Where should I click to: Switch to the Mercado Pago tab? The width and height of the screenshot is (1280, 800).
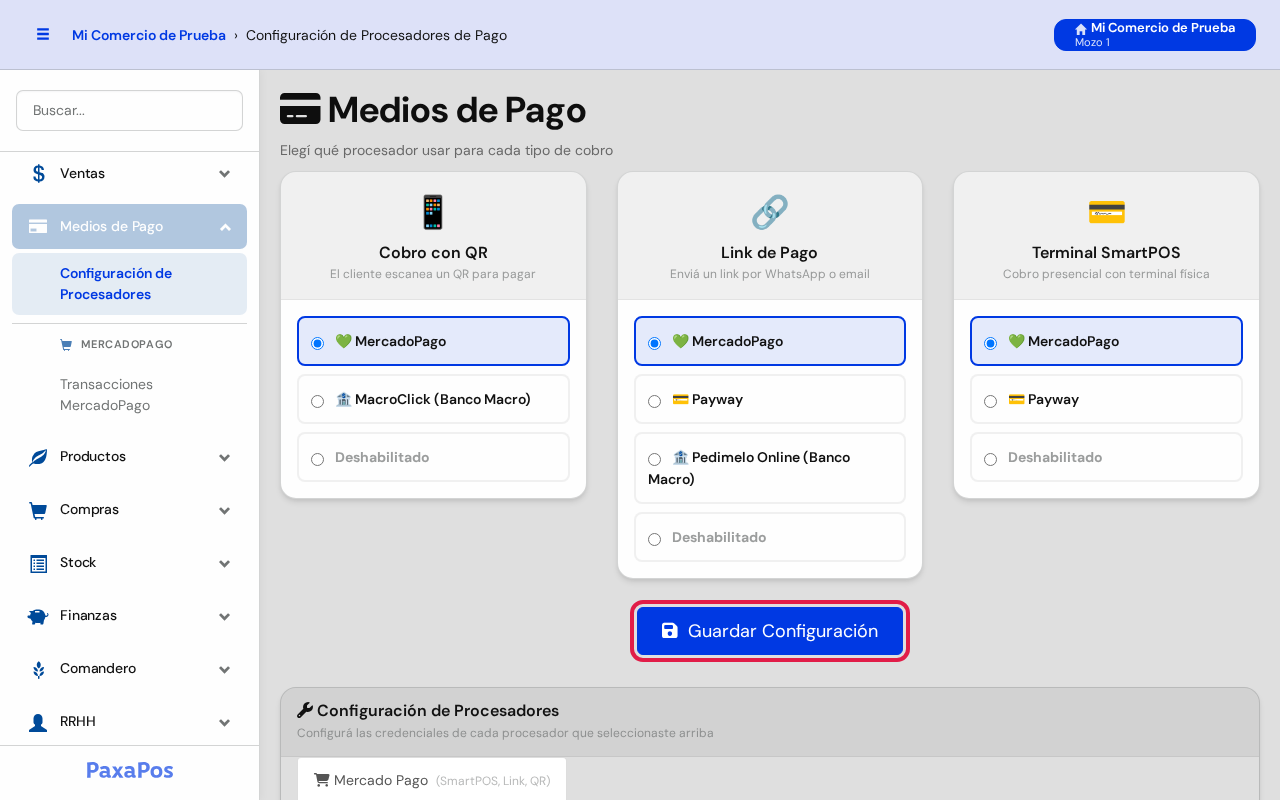coord(432,780)
